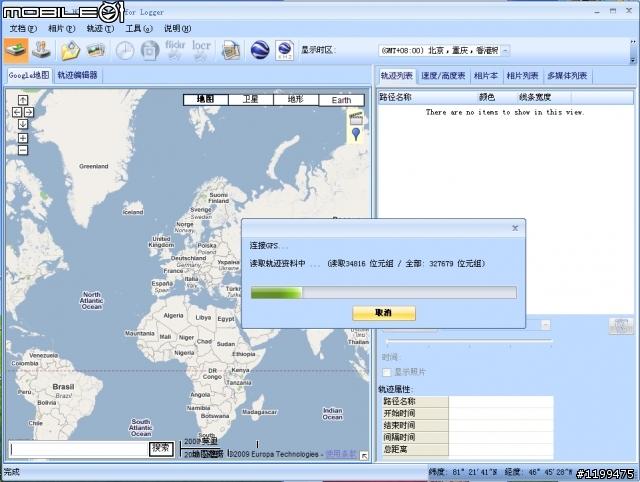640x482 pixels.
Task: Toggle the 显示照片 checkbox
Action: [x=386, y=372]
